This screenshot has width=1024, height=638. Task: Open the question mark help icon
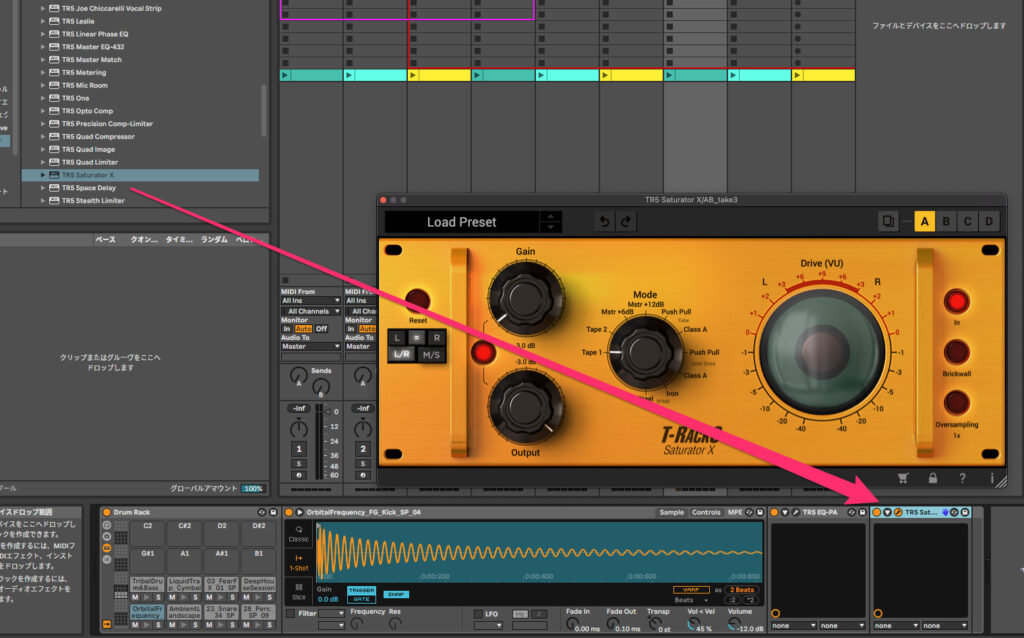tap(962, 478)
